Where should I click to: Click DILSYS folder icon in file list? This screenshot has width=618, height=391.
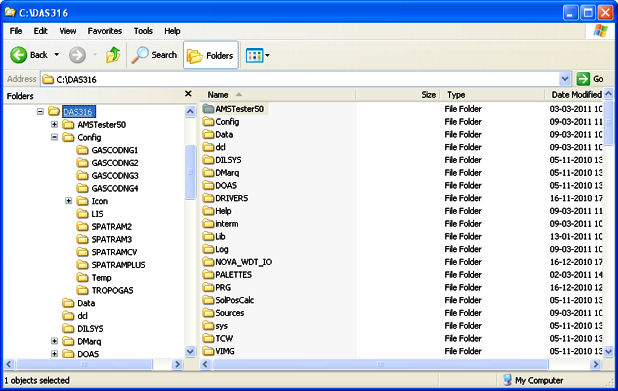(208, 160)
